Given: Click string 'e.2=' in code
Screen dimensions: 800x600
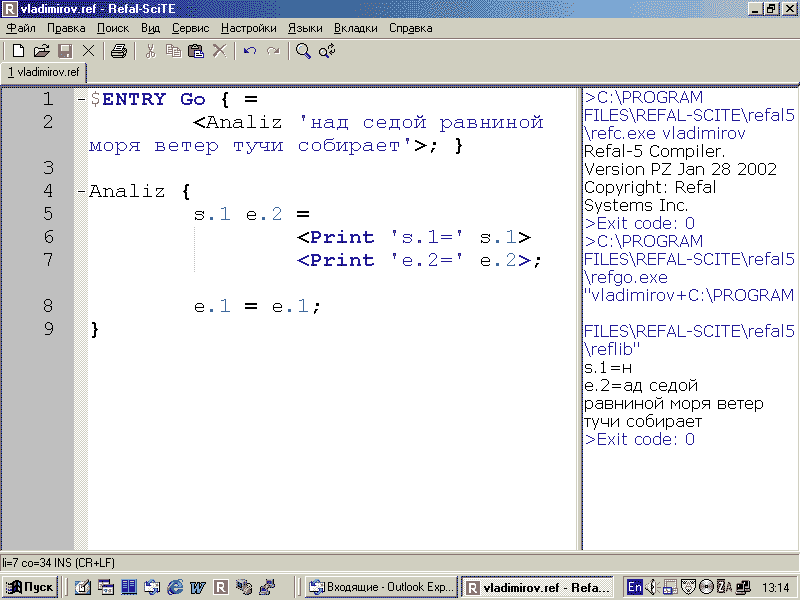Looking at the screenshot, I should coord(427,260).
